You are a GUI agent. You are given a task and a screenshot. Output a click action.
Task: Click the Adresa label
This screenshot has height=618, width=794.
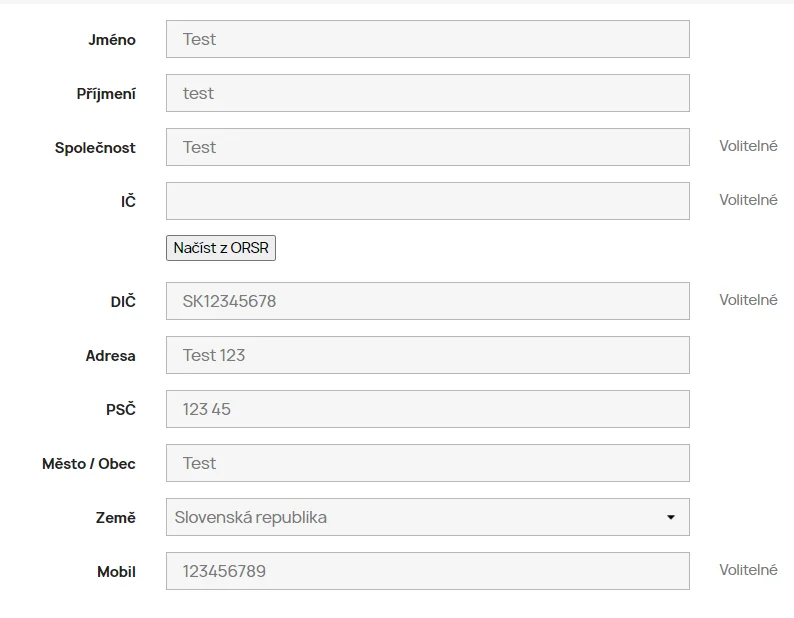click(110, 356)
